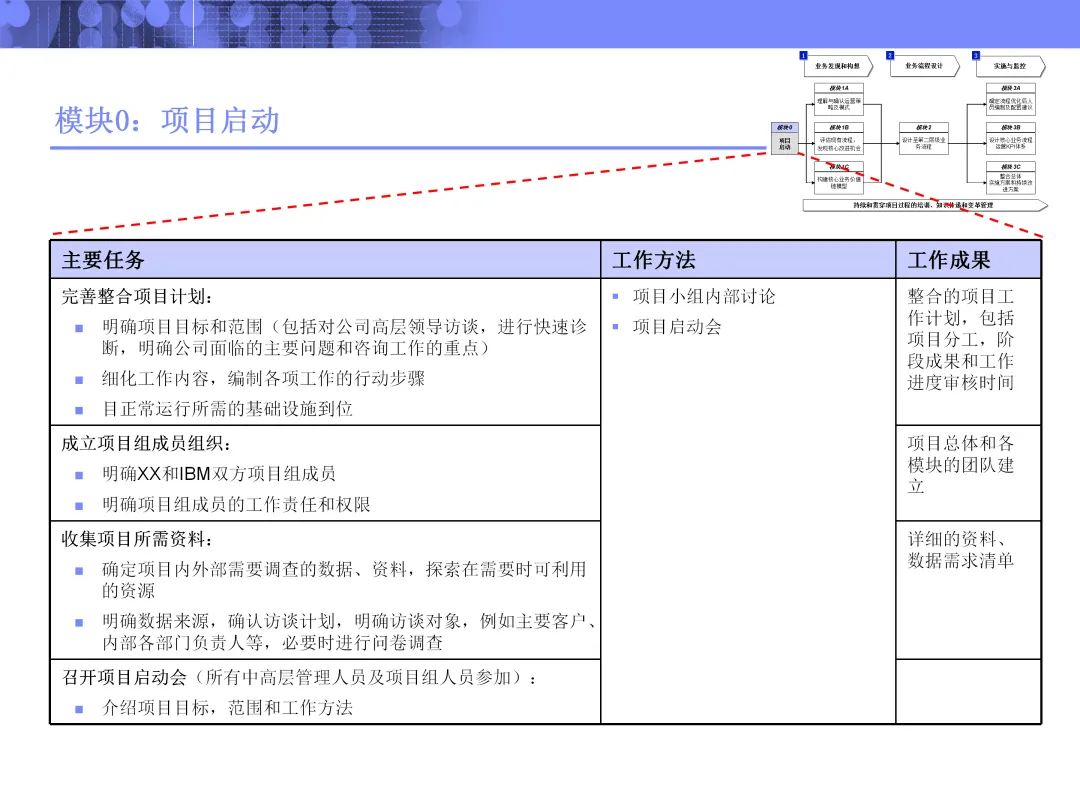Click the blue number 1 badge

803,55
